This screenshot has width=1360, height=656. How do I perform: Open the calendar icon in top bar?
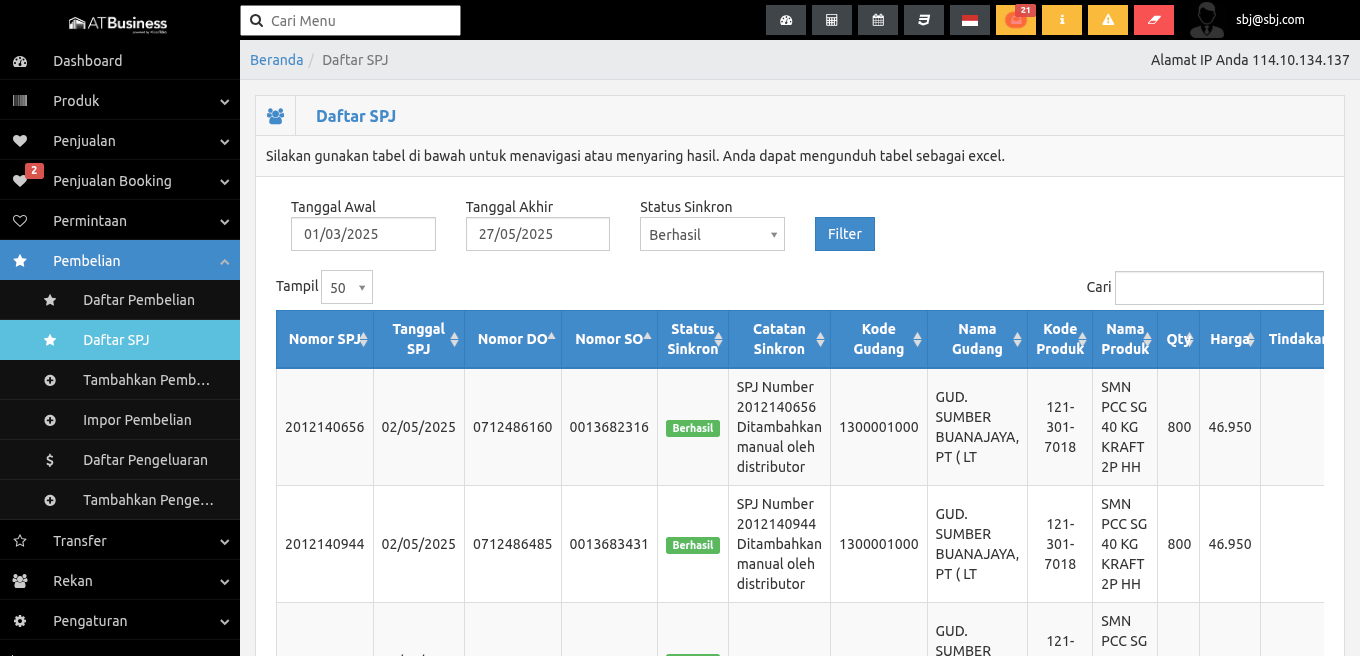pyautogui.click(x=878, y=20)
